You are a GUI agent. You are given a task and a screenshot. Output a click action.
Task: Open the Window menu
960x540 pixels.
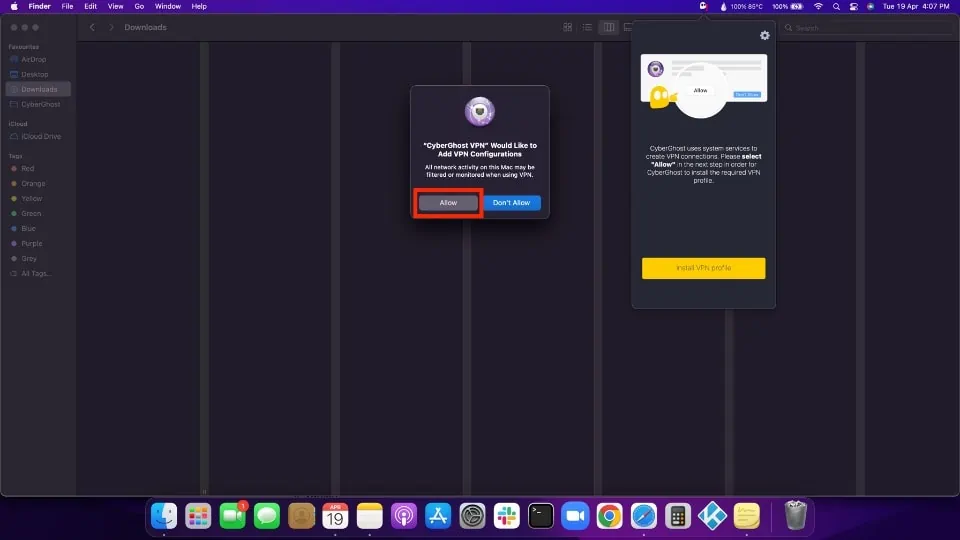[168, 6]
